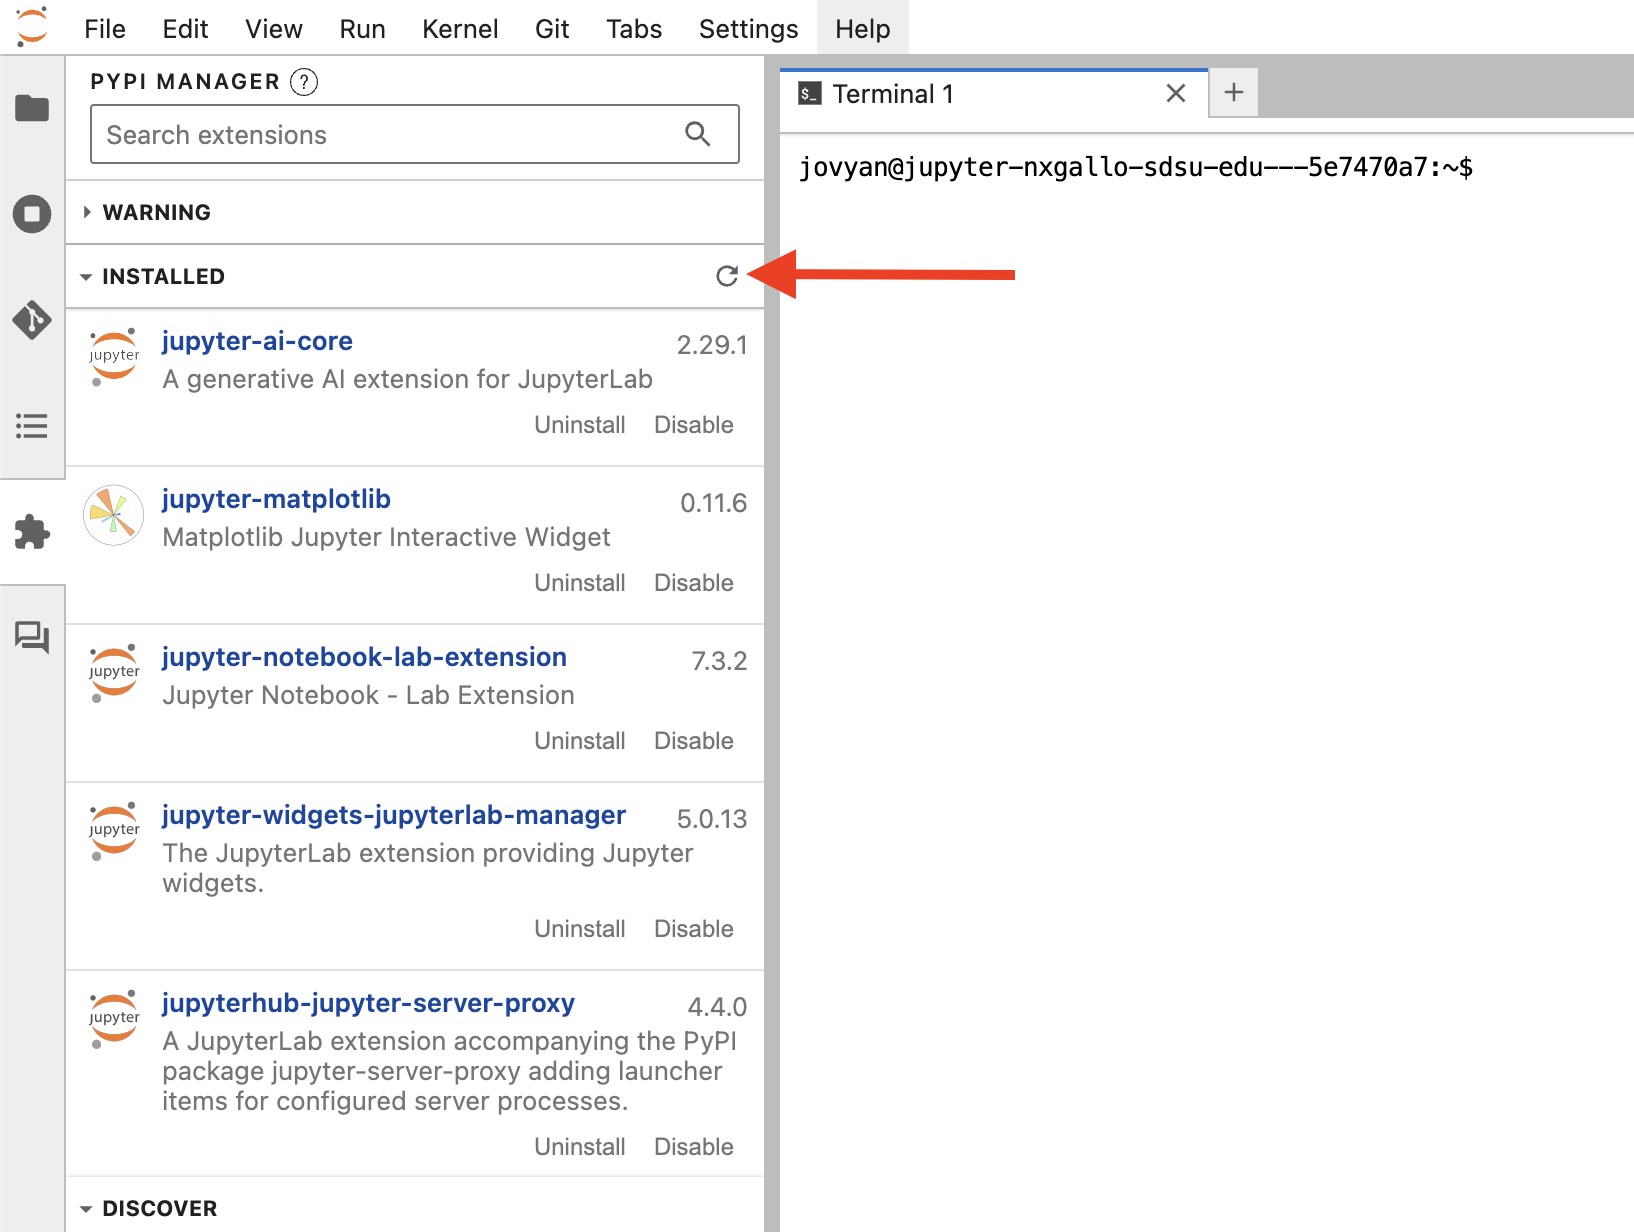This screenshot has width=1634, height=1232.
Task: Open the Kernel menu
Action: (460, 28)
